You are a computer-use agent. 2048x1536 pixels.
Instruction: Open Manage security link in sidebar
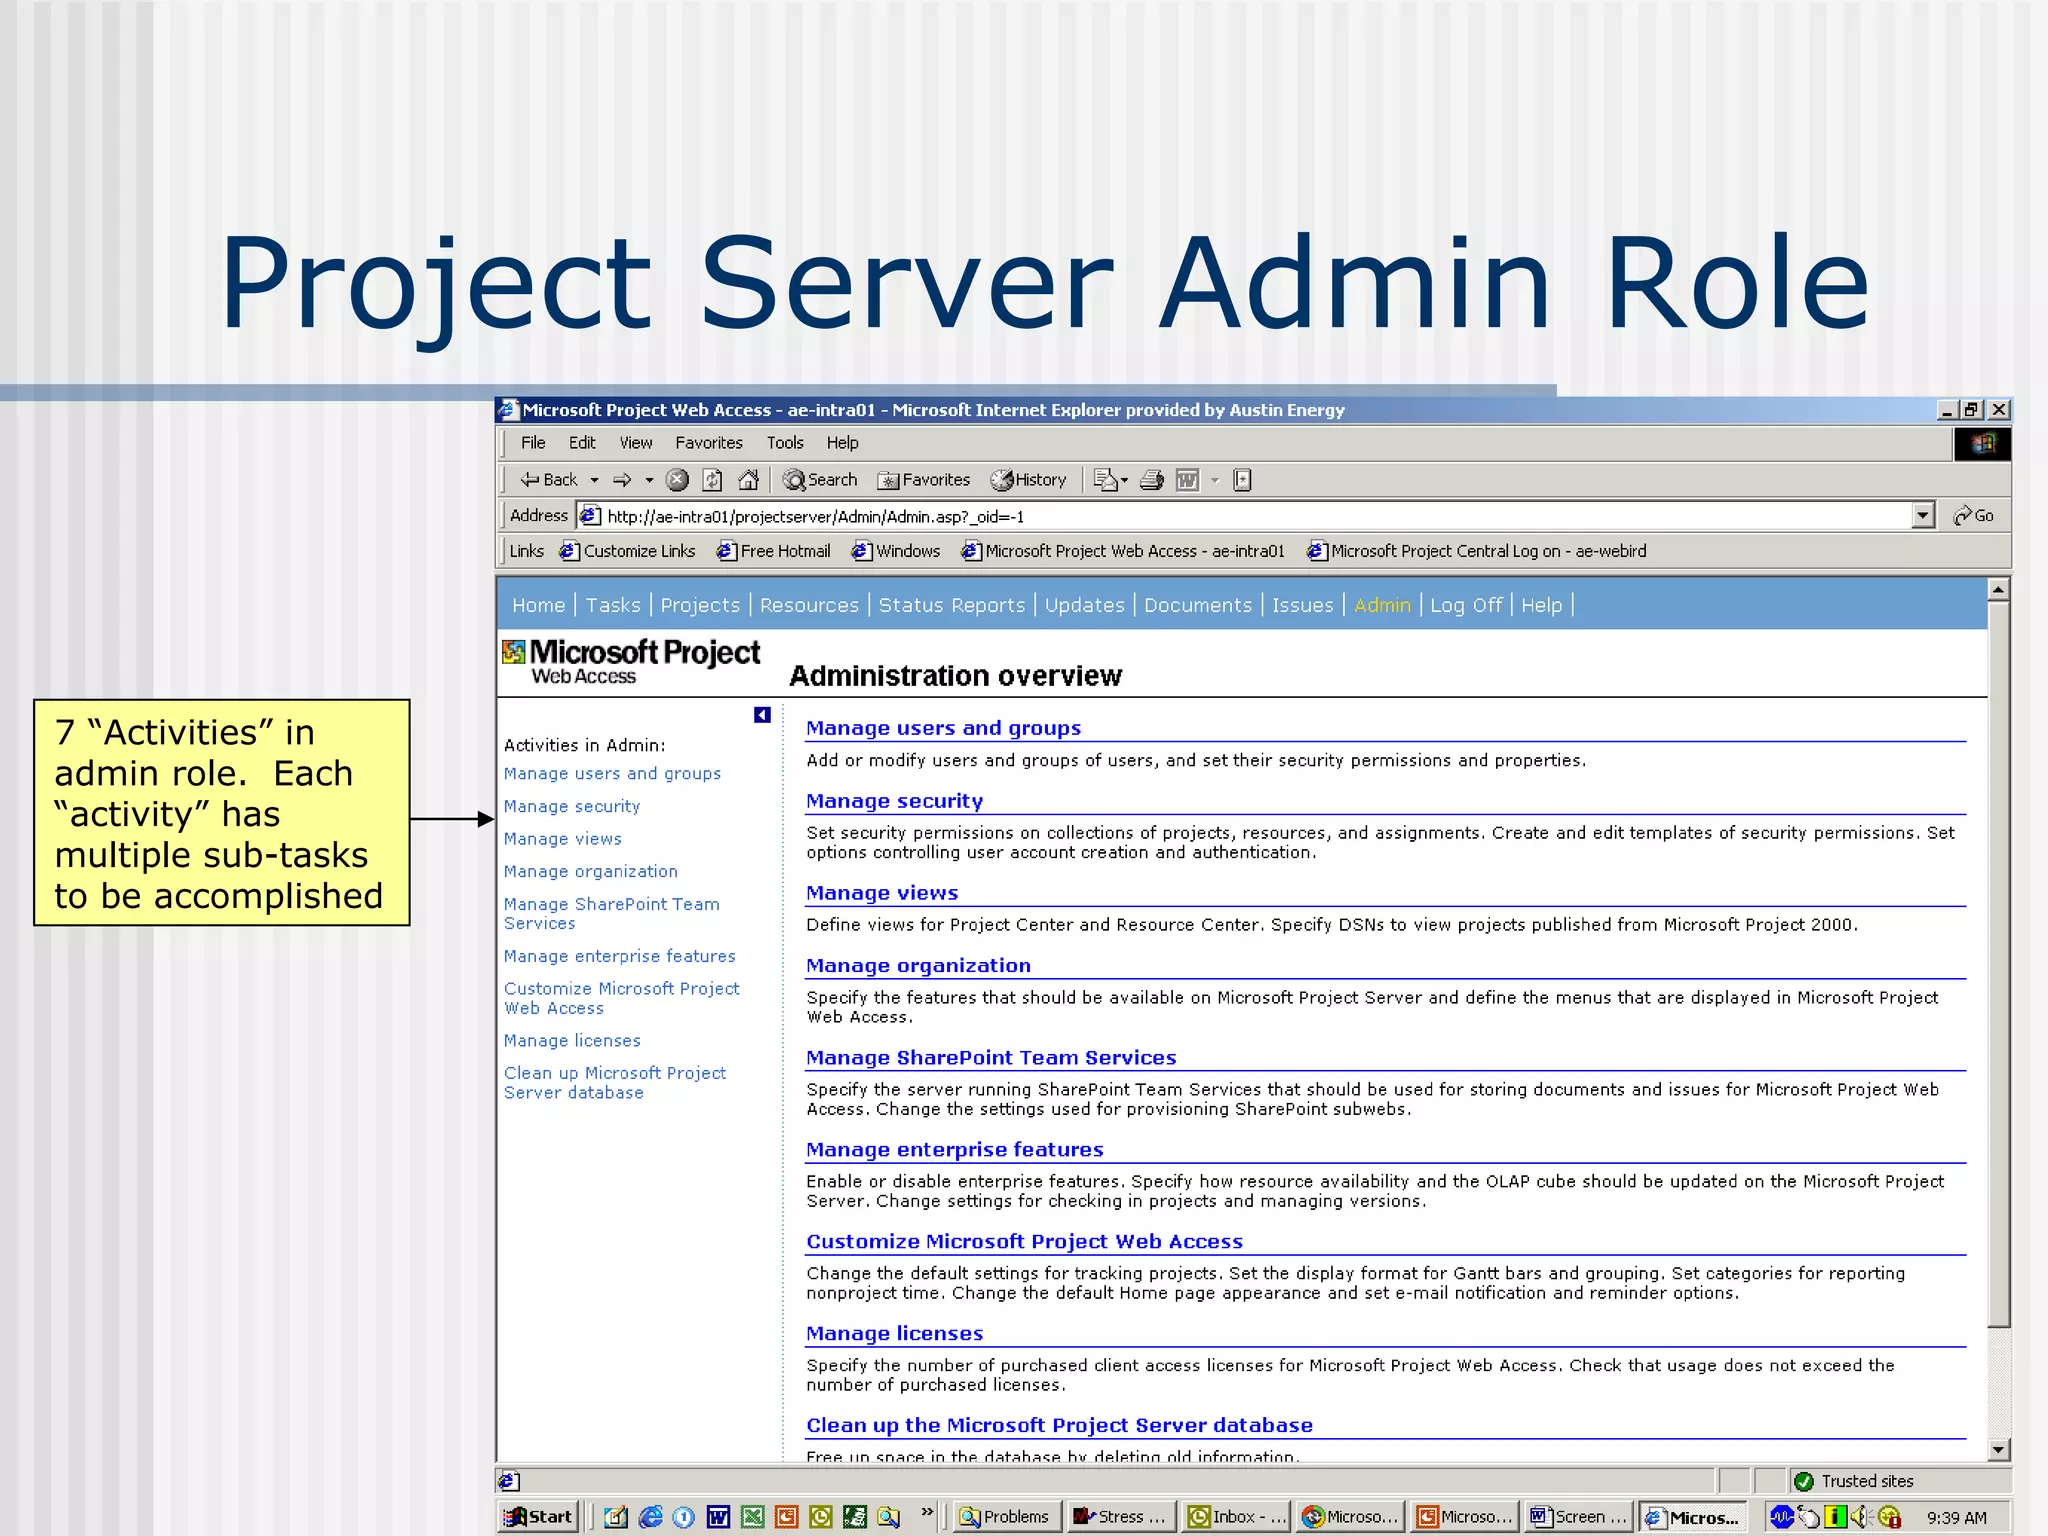[571, 807]
